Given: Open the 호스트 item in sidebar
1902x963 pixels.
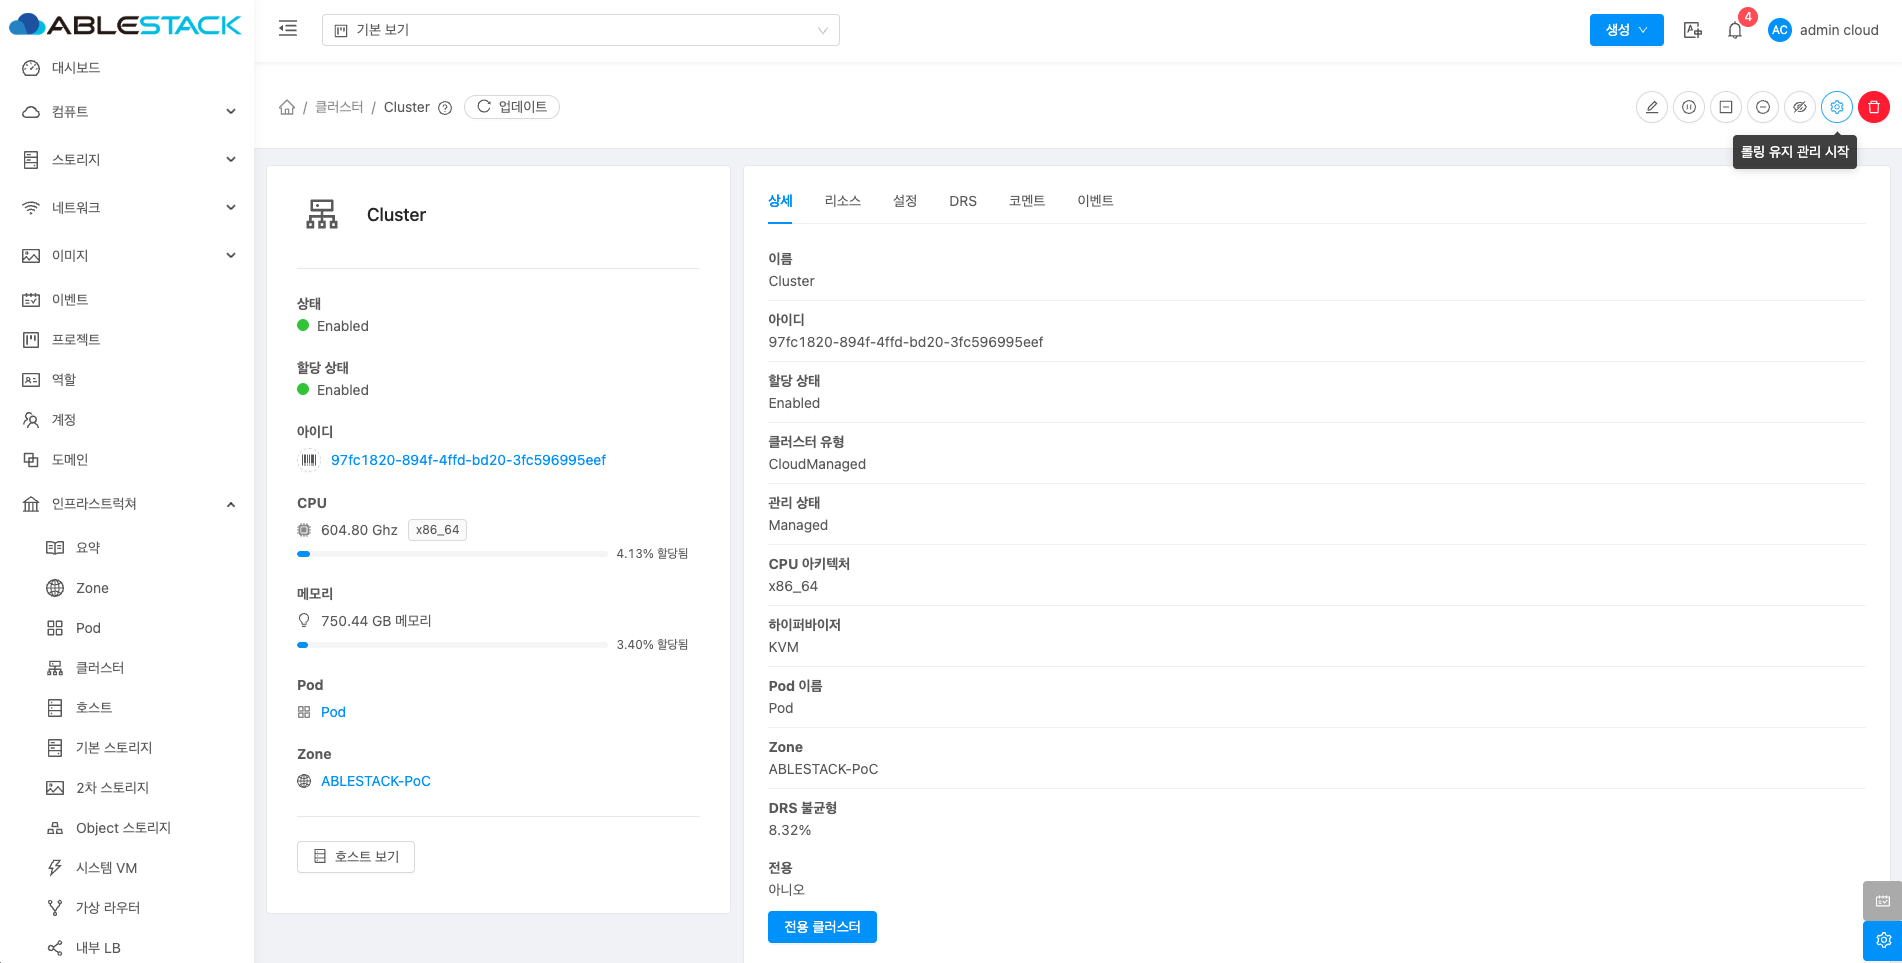Looking at the screenshot, I should [x=94, y=708].
